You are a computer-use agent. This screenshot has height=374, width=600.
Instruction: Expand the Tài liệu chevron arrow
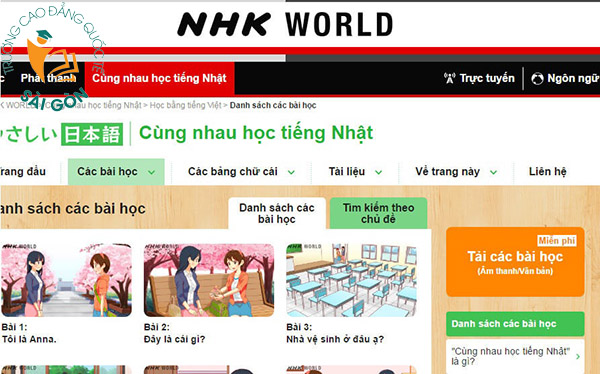(378, 172)
